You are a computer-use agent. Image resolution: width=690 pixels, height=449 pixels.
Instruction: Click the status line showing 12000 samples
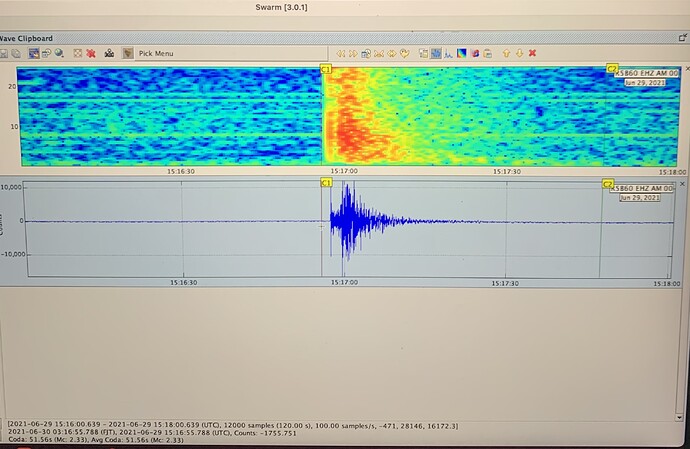point(233,426)
